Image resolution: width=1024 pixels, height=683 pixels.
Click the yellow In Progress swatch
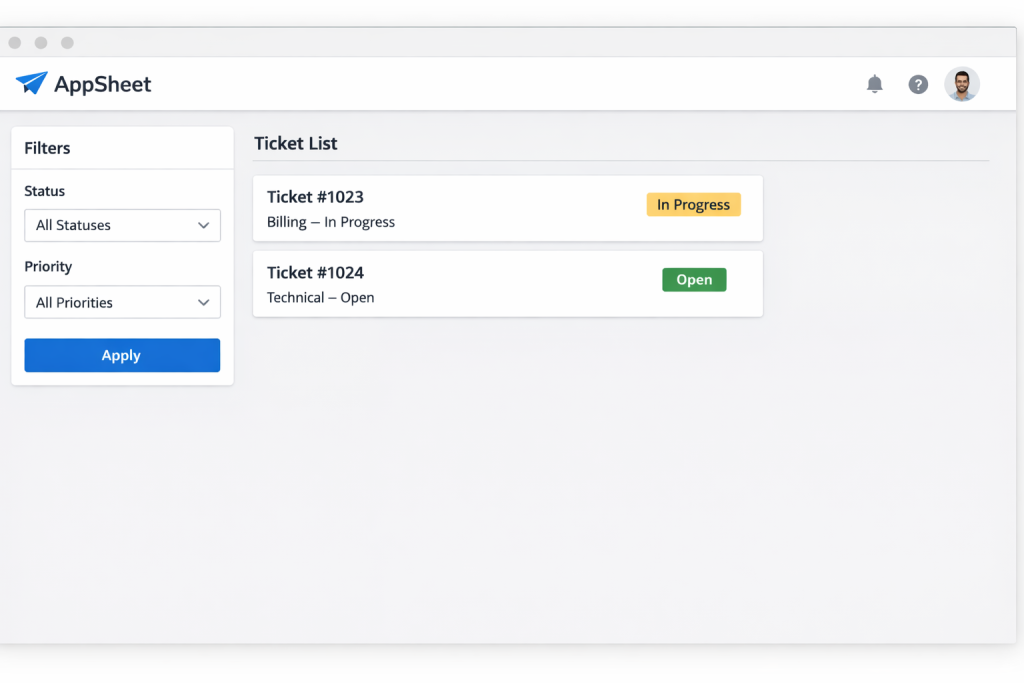click(693, 204)
